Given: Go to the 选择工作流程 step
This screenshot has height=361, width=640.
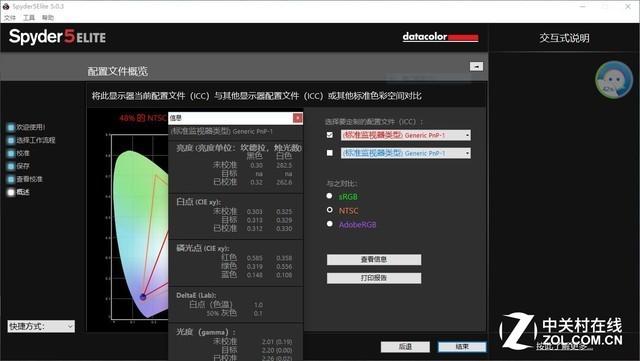Looking at the screenshot, I should point(31,140).
